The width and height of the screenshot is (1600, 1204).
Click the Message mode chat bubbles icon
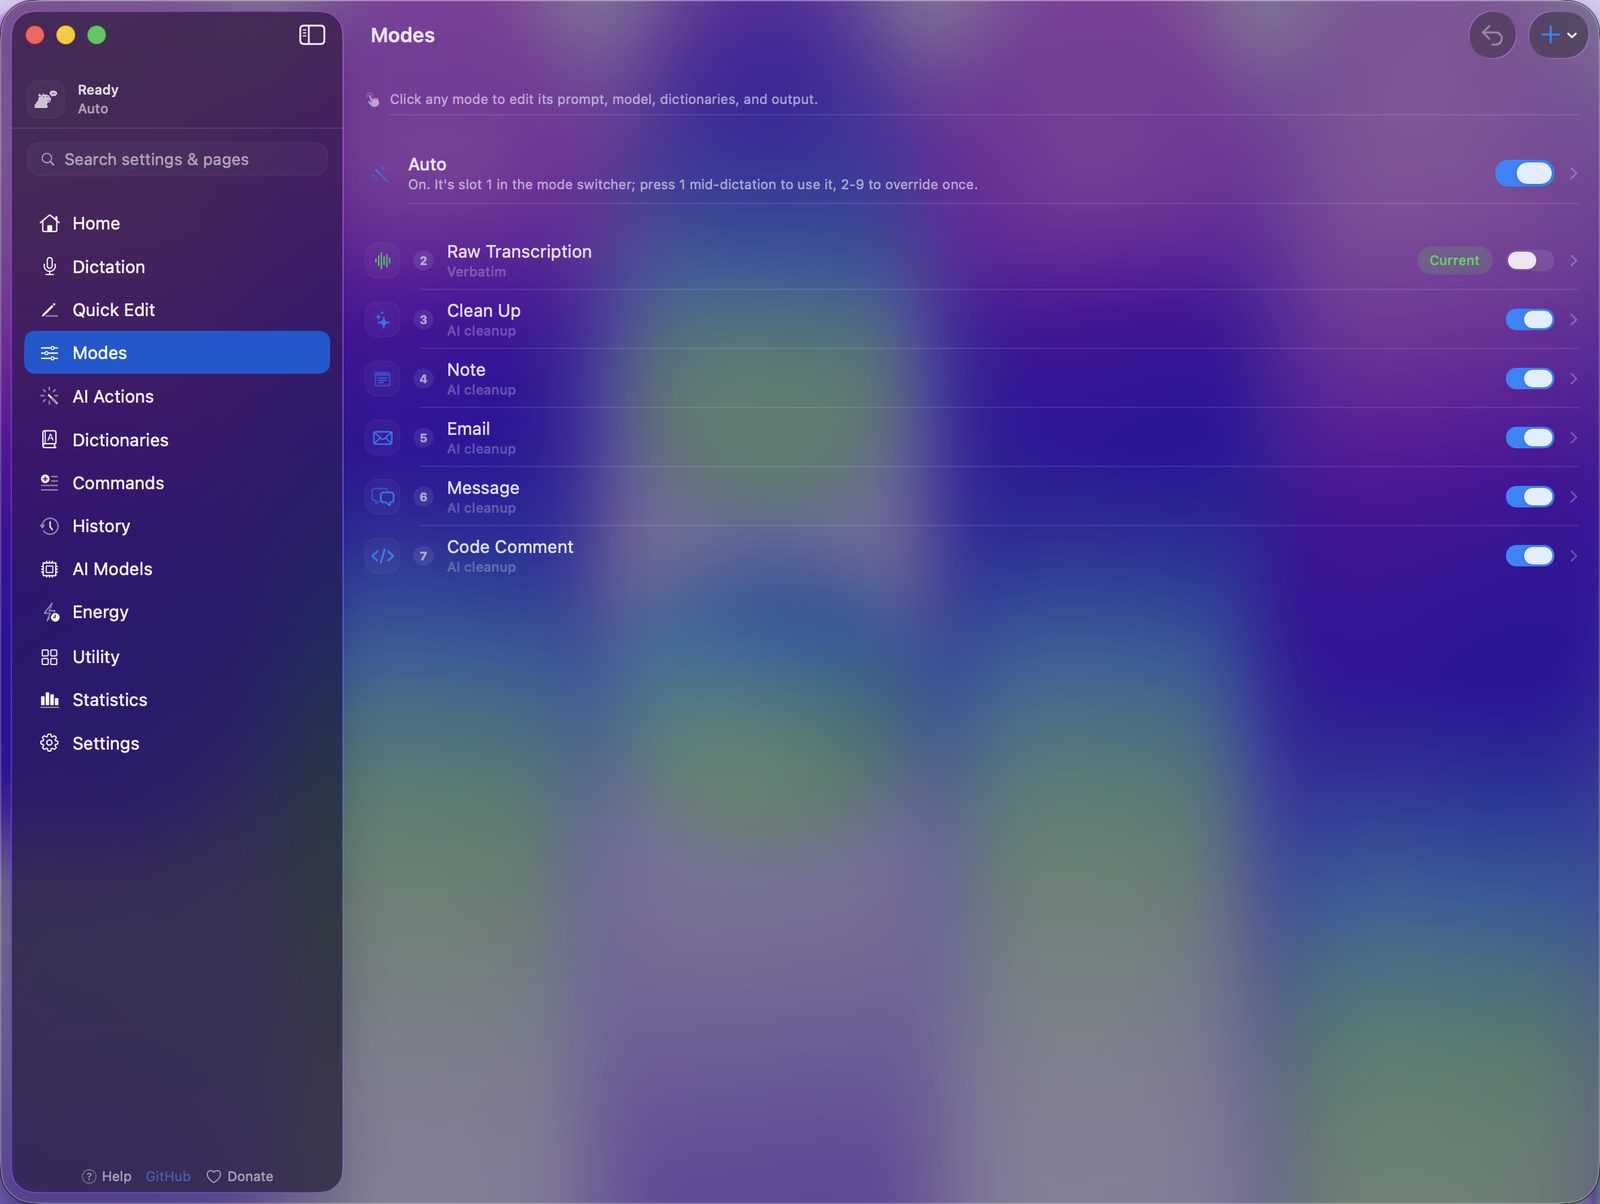[x=383, y=497]
